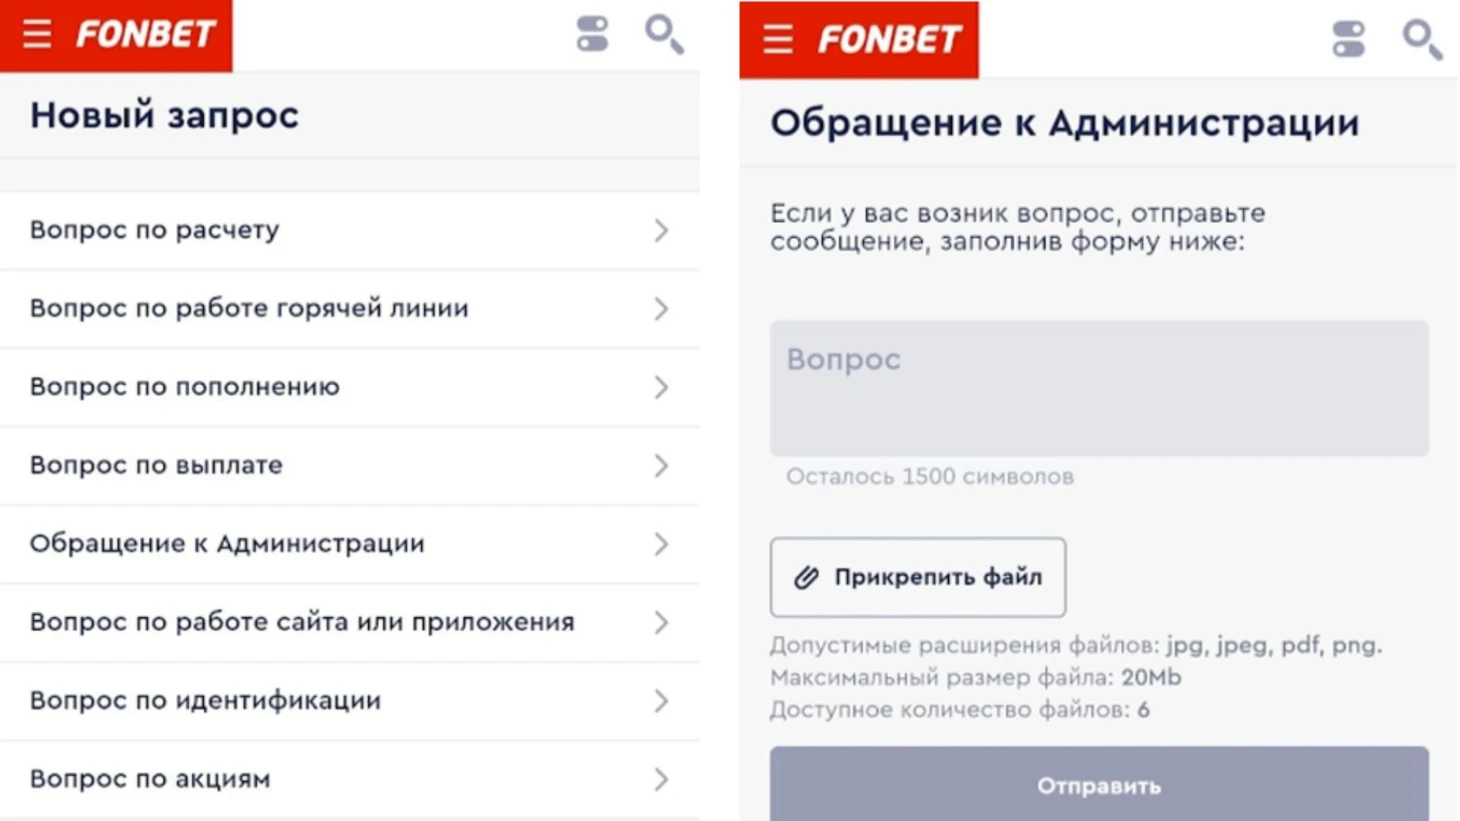Select Вопрос по работе горячей линии
This screenshot has width=1460, height=821.
(350, 309)
